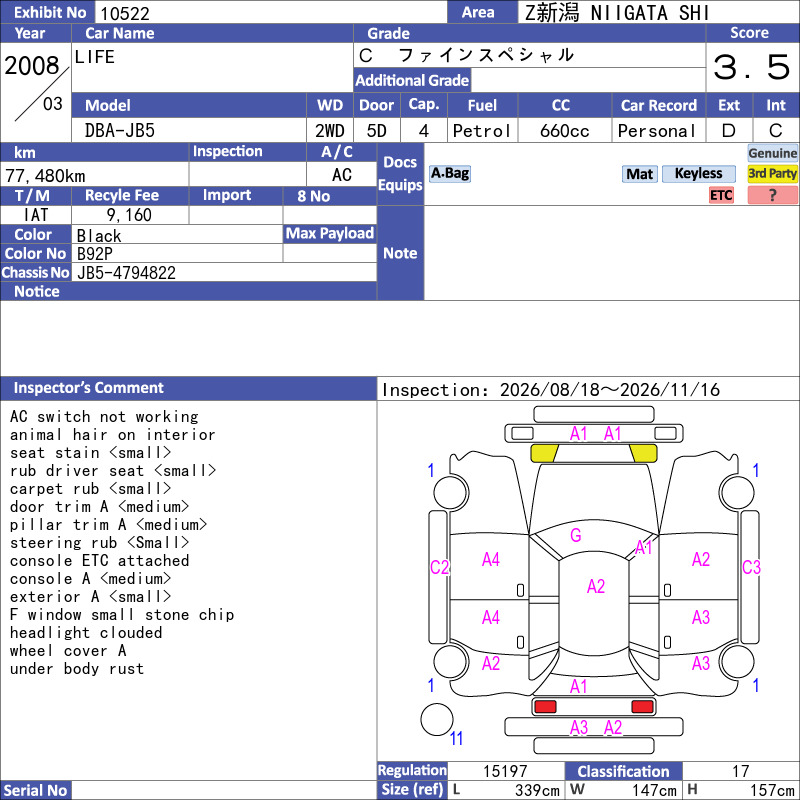
Task: Click the A1 mark above the red taillights
Action: pyautogui.click(x=579, y=686)
